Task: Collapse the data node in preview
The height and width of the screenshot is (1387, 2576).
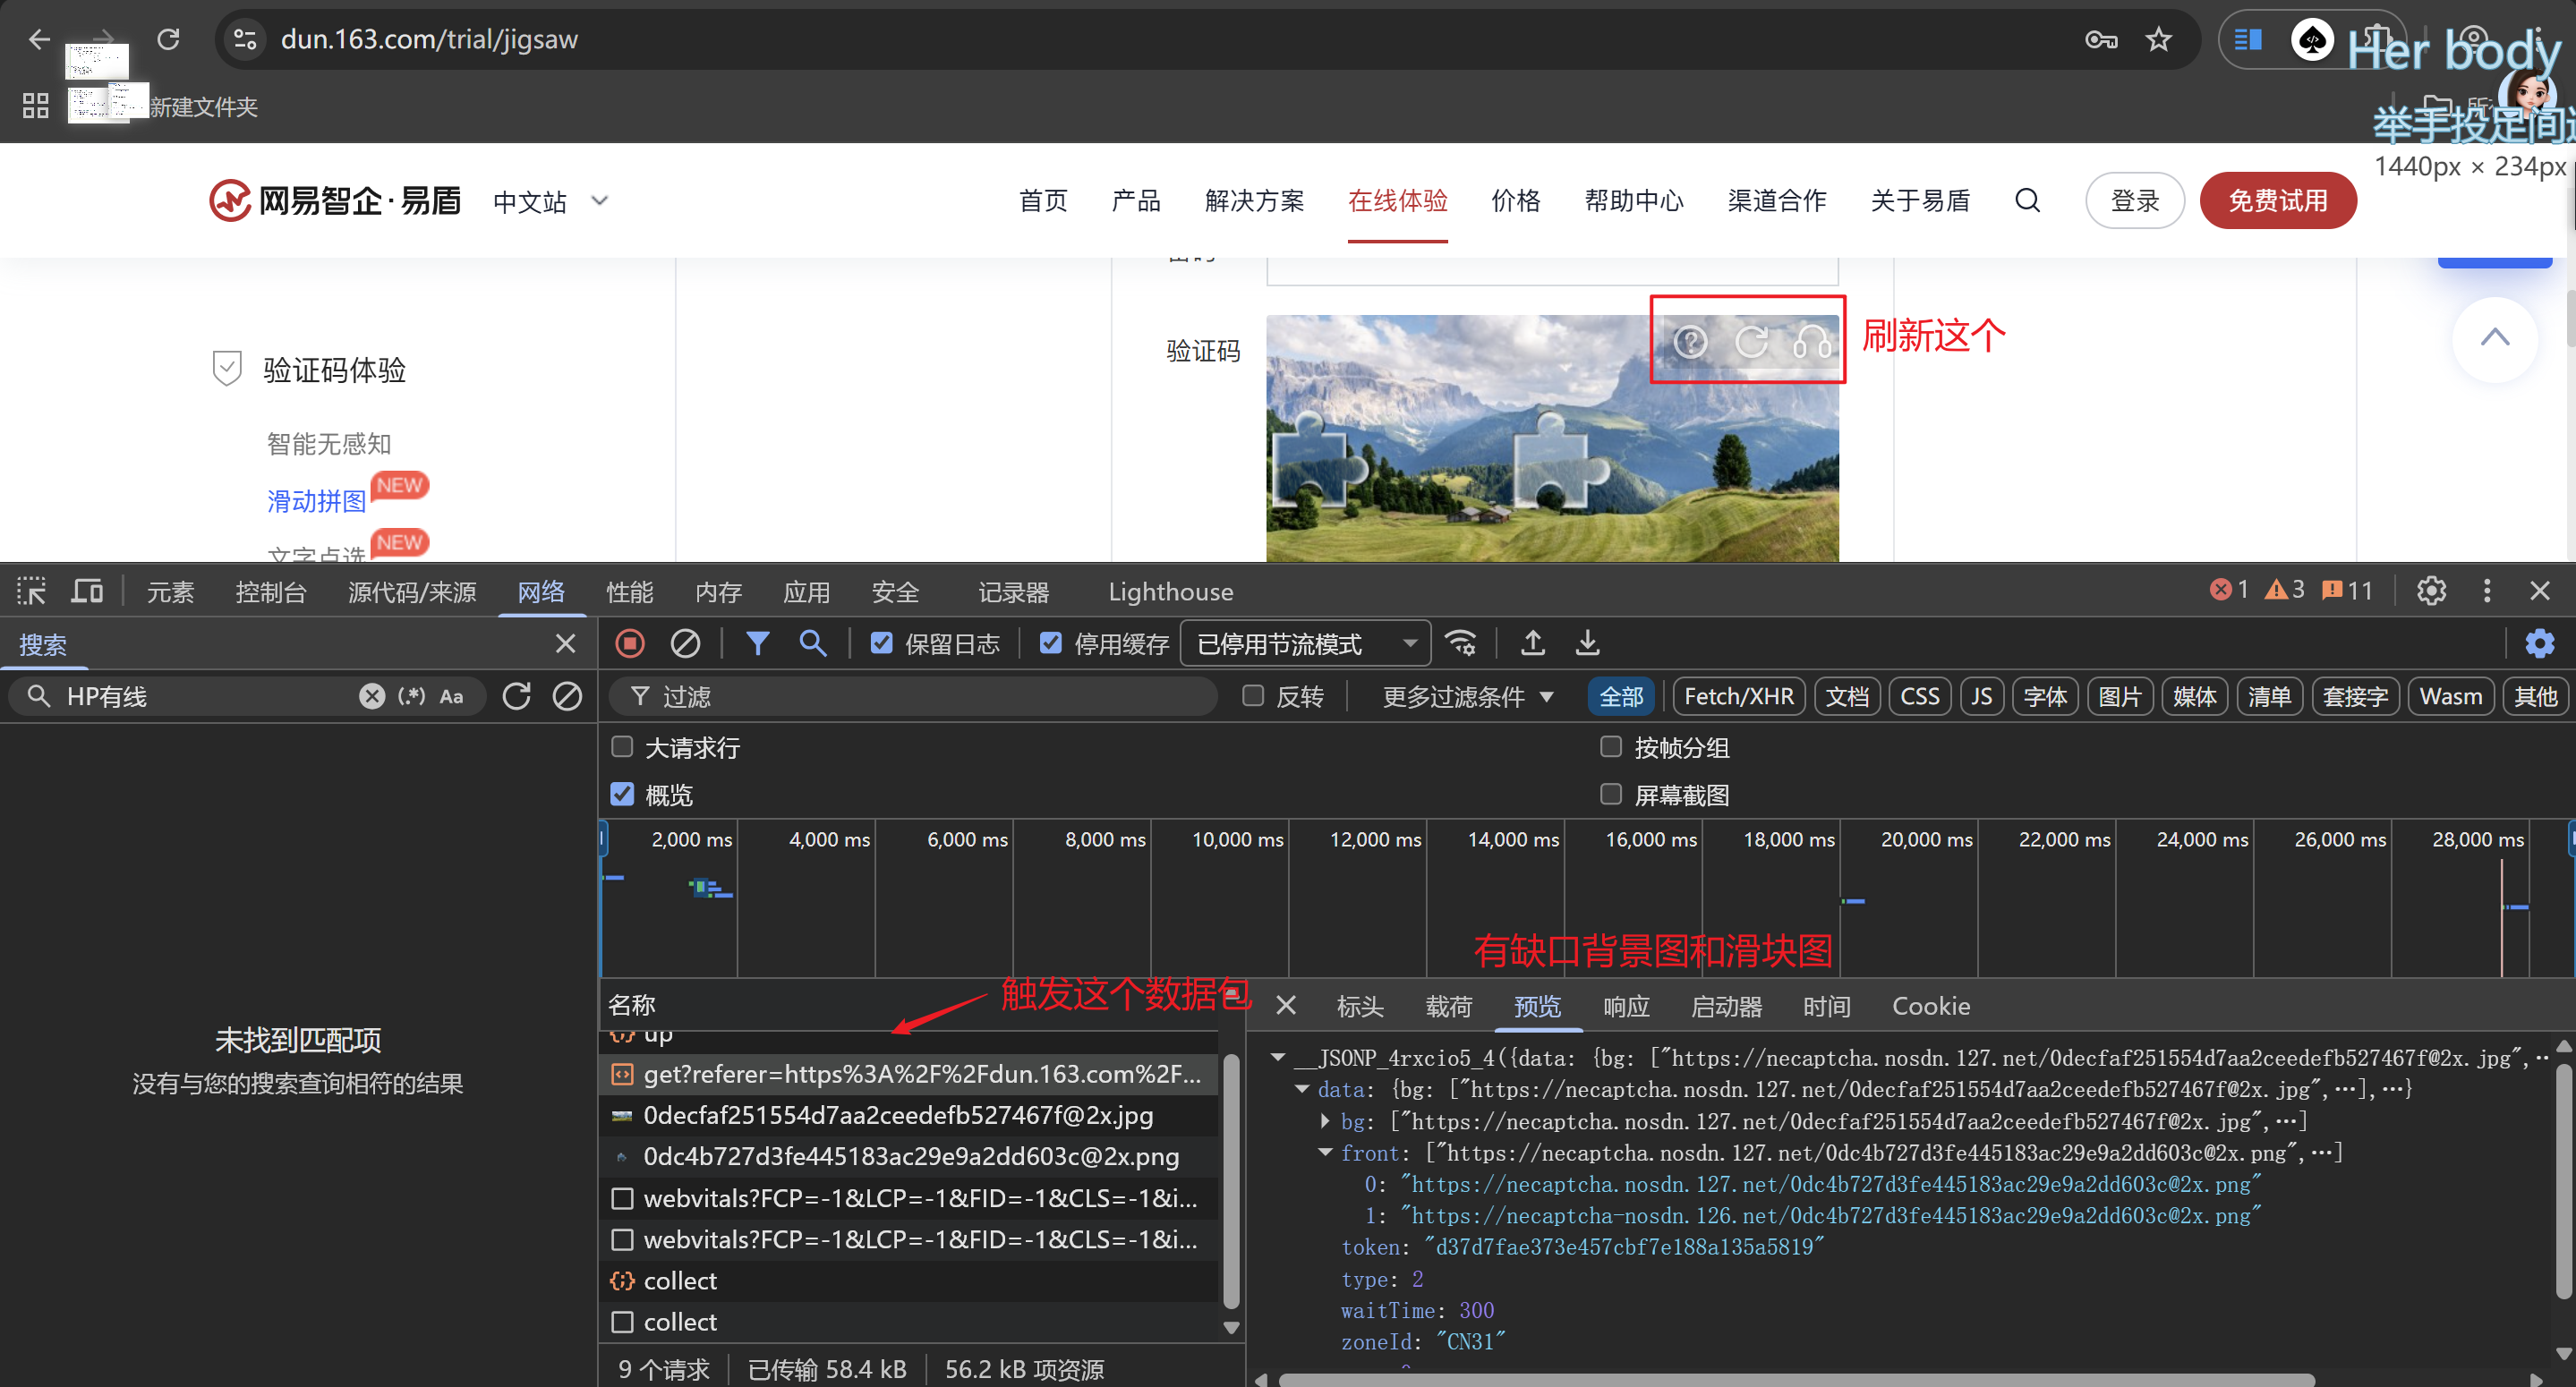Action: tap(1302, 1089)
